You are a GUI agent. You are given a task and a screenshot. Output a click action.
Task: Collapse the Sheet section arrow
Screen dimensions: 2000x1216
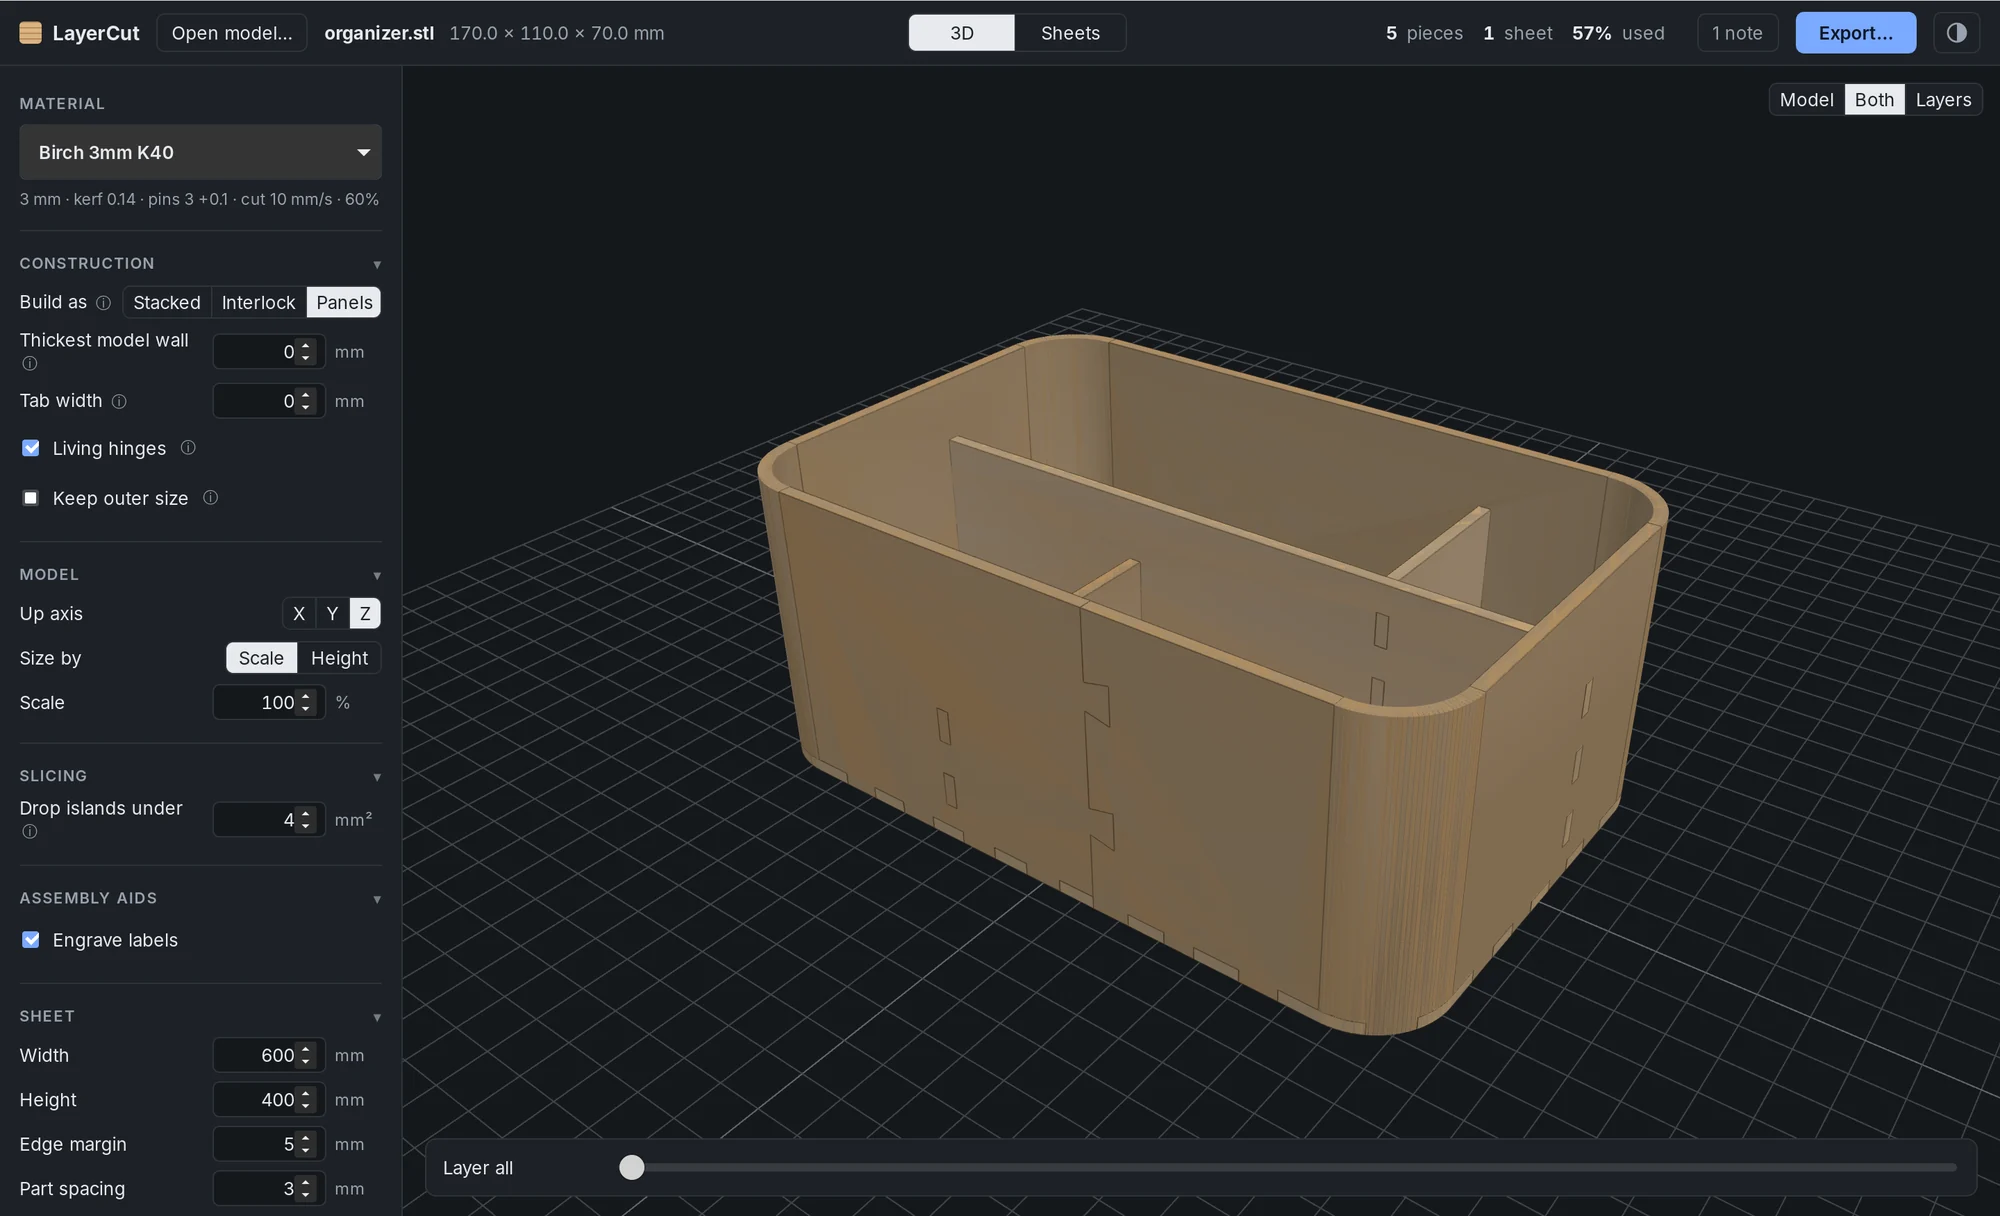click(377, 1018)
